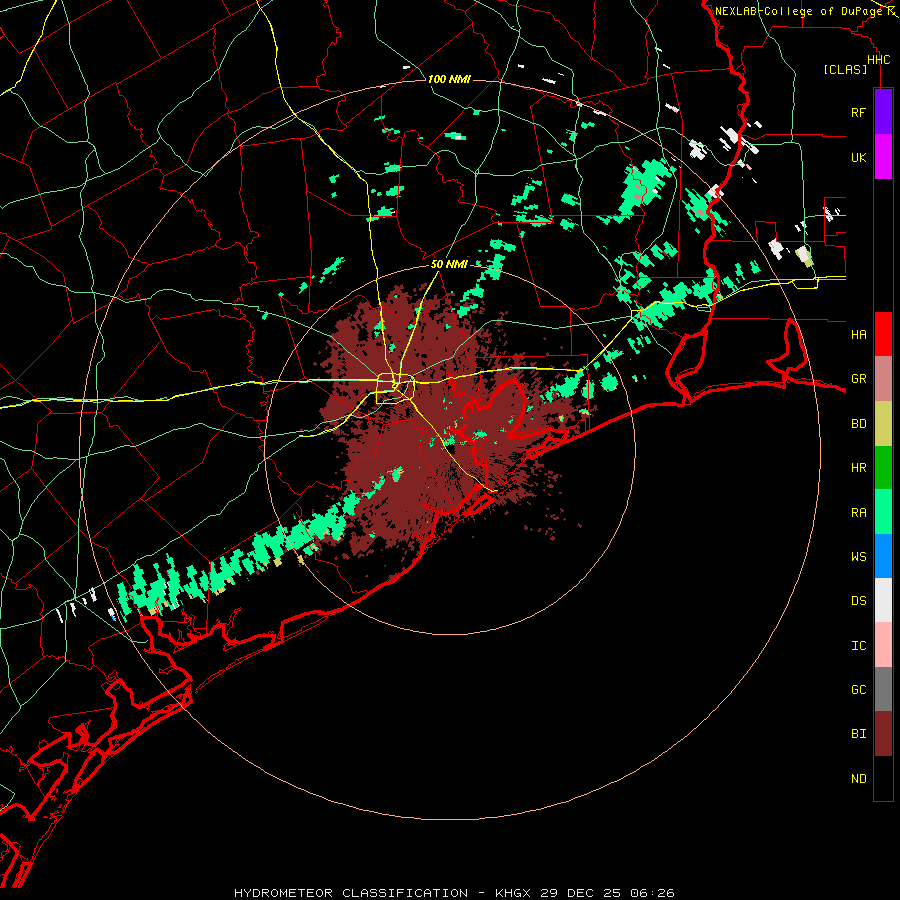Click the HA legend label
900x900 pixels.
[859, 334]
